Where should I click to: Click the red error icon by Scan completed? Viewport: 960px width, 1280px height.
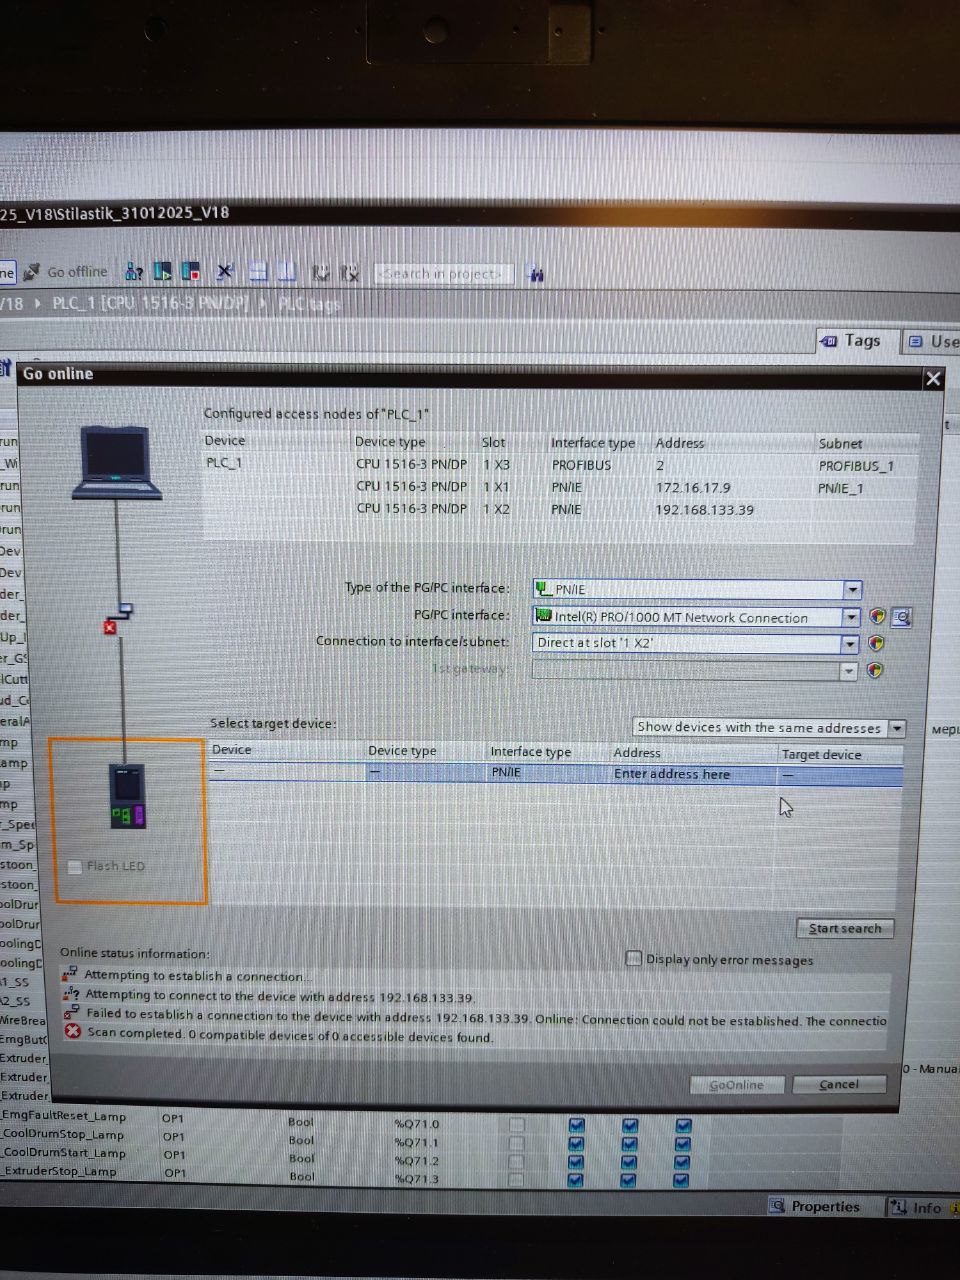coord(72,1032)
